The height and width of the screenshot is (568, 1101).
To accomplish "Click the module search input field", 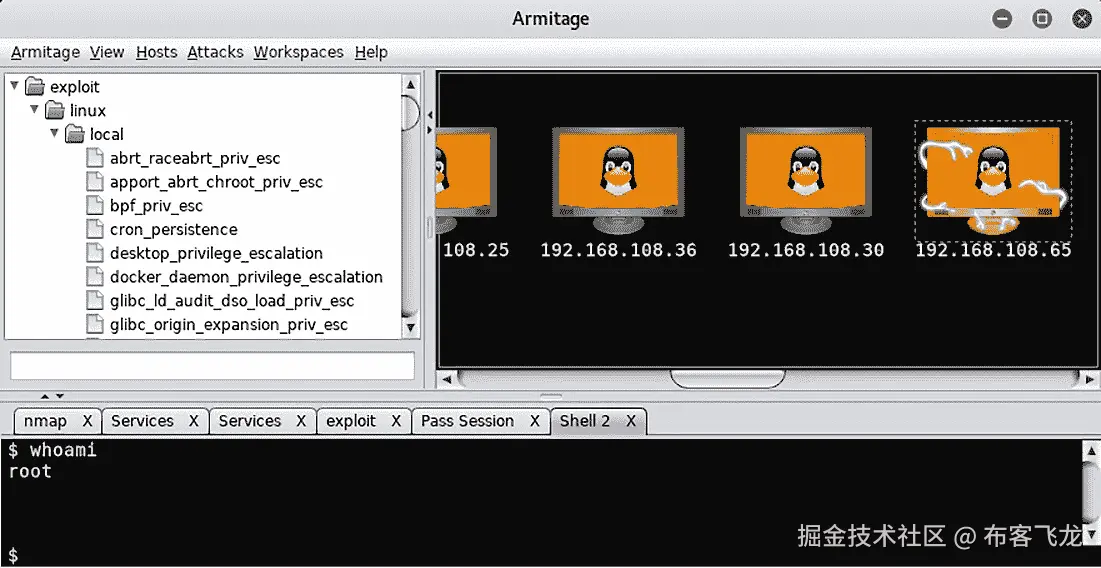I will click(212, 366).
